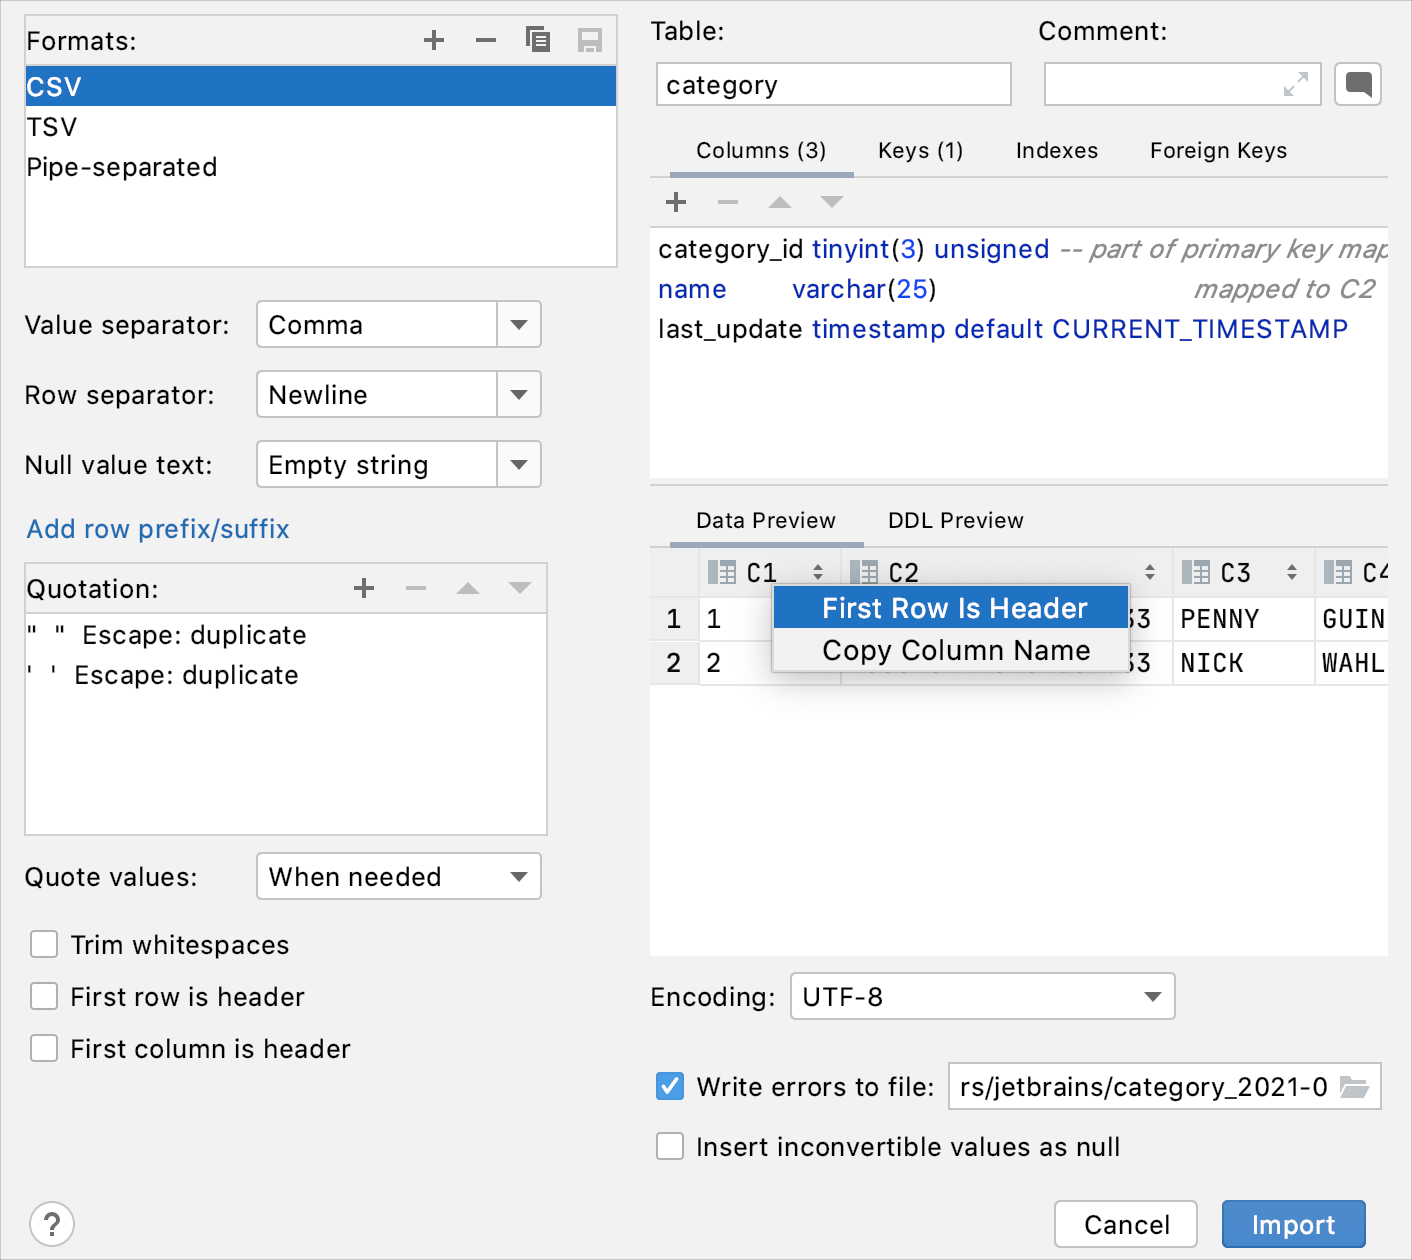Remove the selected CSV format
This screenshot has height=1260, width=1412.
(486, 40)
